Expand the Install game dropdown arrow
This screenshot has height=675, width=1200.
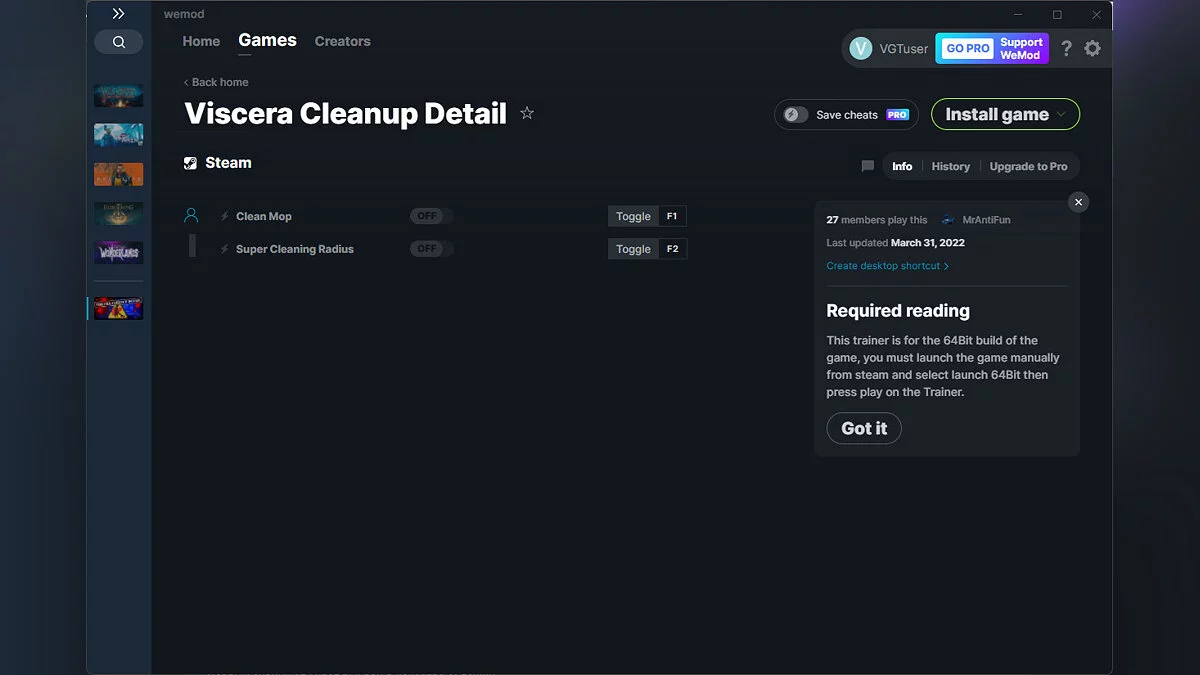[1061, 115]
